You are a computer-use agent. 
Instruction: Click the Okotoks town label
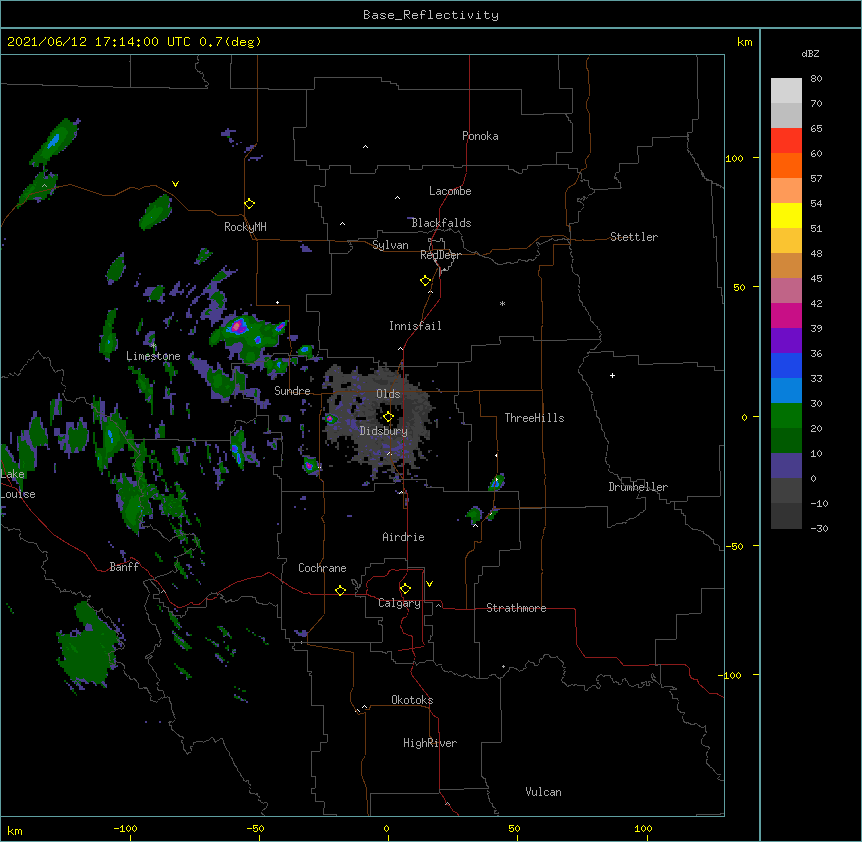pyautogui.click(x=412, y=700)
